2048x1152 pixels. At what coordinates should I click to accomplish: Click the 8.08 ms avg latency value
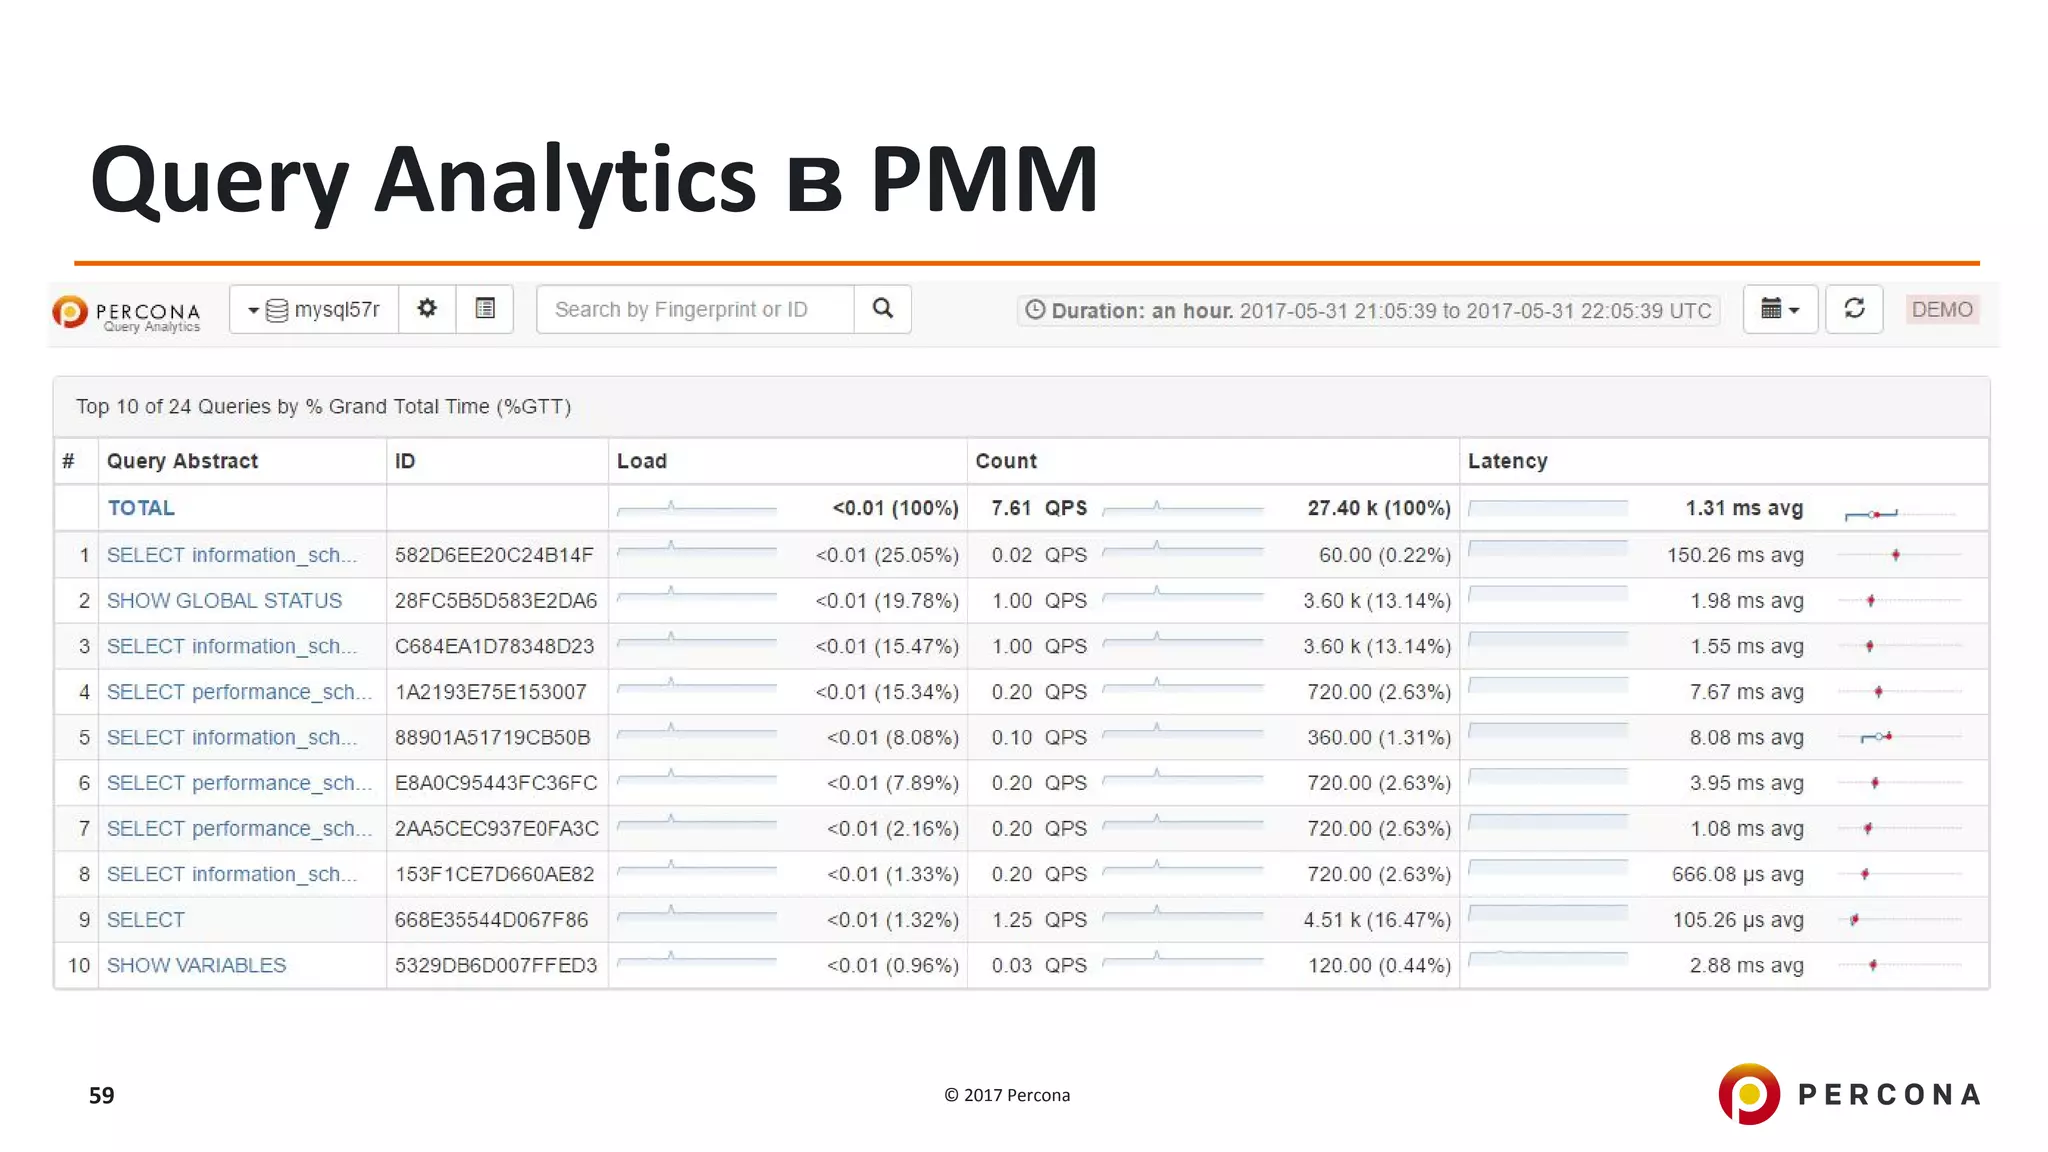point(1747,737)
